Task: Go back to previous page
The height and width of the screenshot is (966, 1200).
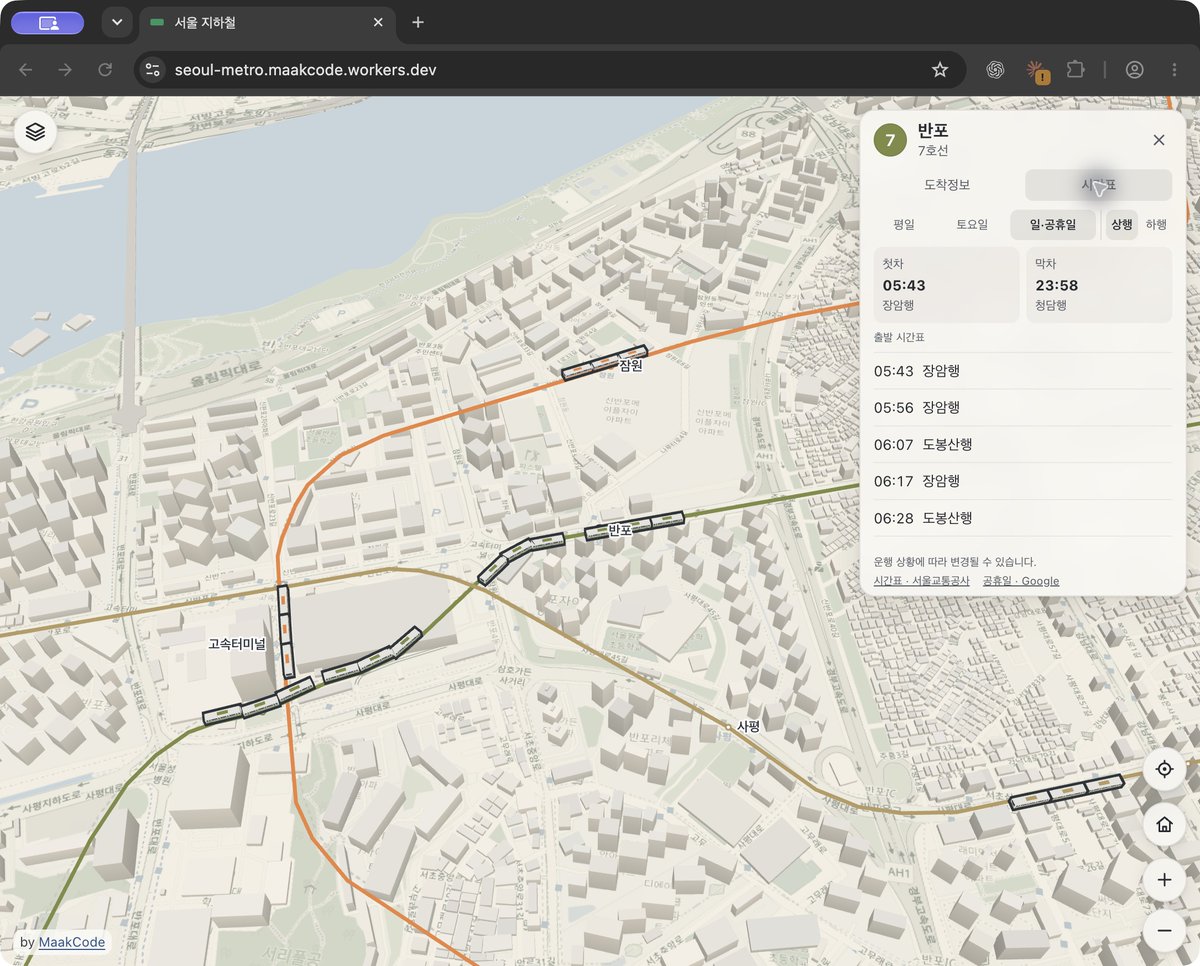Action: (x=26, y=70)
